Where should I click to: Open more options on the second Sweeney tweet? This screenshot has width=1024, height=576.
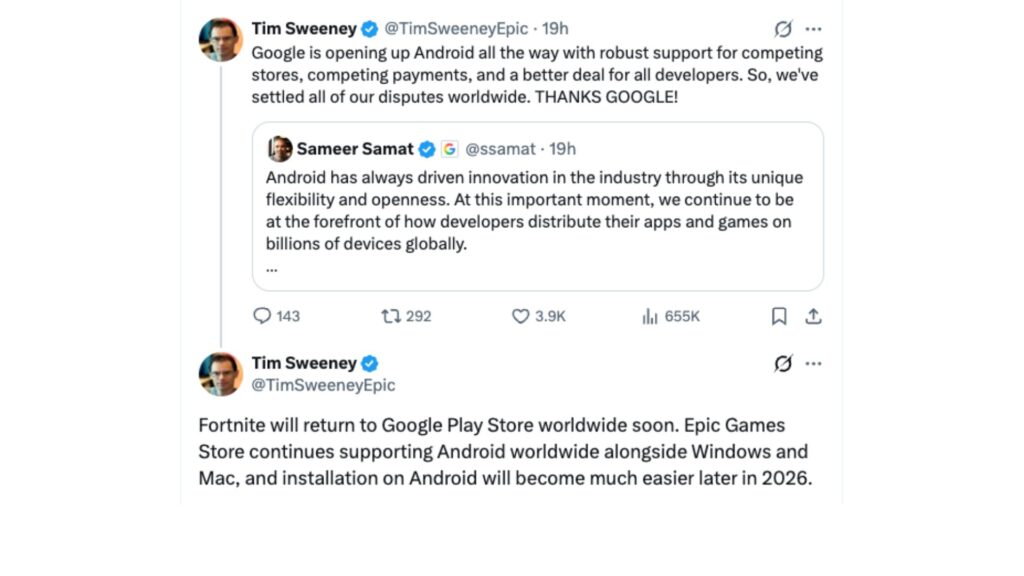(814, 363)
